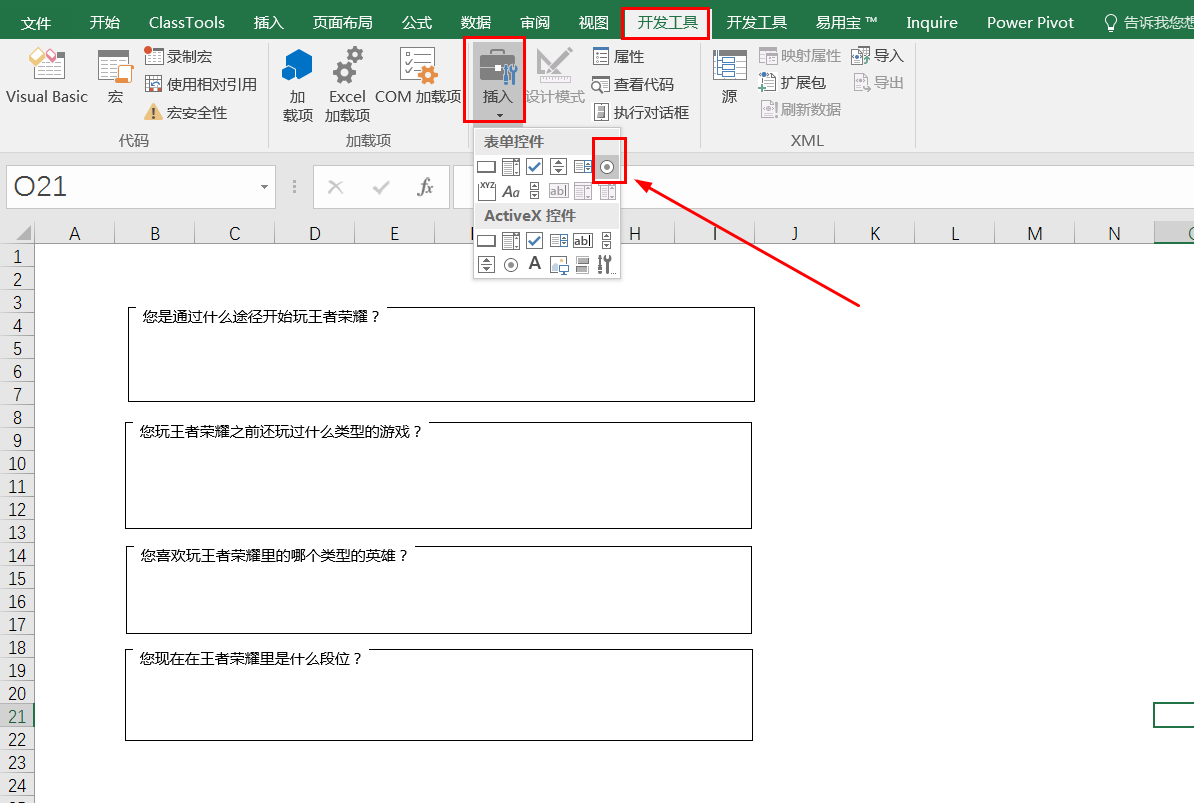Switch to the Inquire tab
The width and height of the screenshot is (1194, 803).
point(931,23)
